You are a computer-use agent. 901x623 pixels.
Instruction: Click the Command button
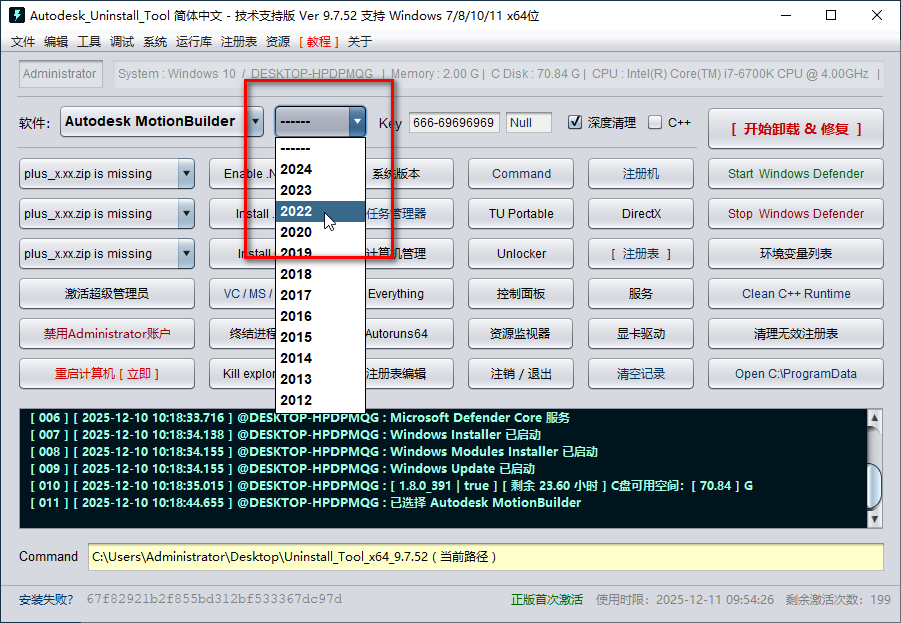(x=521, y=174)
